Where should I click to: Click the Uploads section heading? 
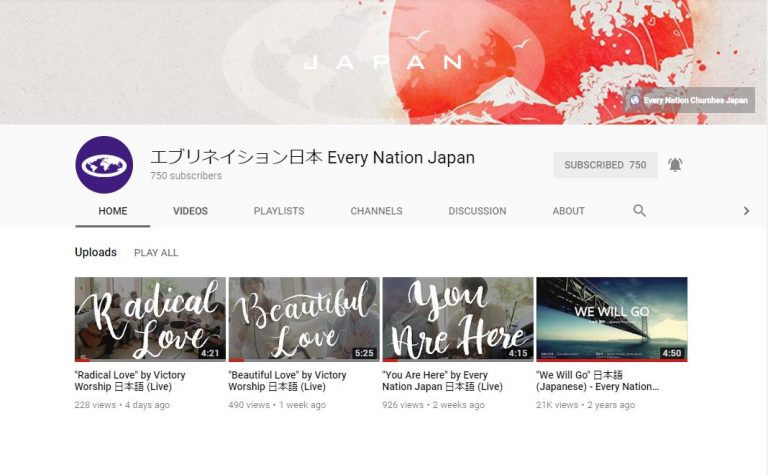96,252
